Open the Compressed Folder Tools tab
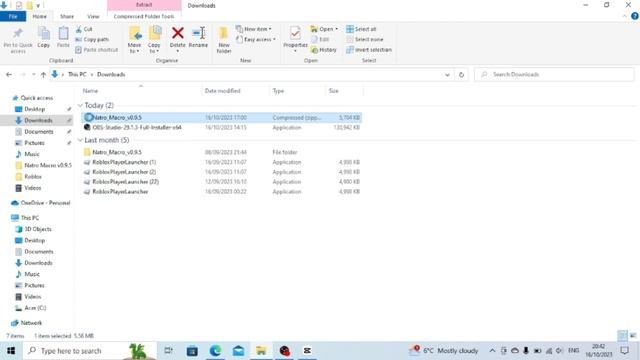This screenshot has width=640, height=360. point(144,16)
